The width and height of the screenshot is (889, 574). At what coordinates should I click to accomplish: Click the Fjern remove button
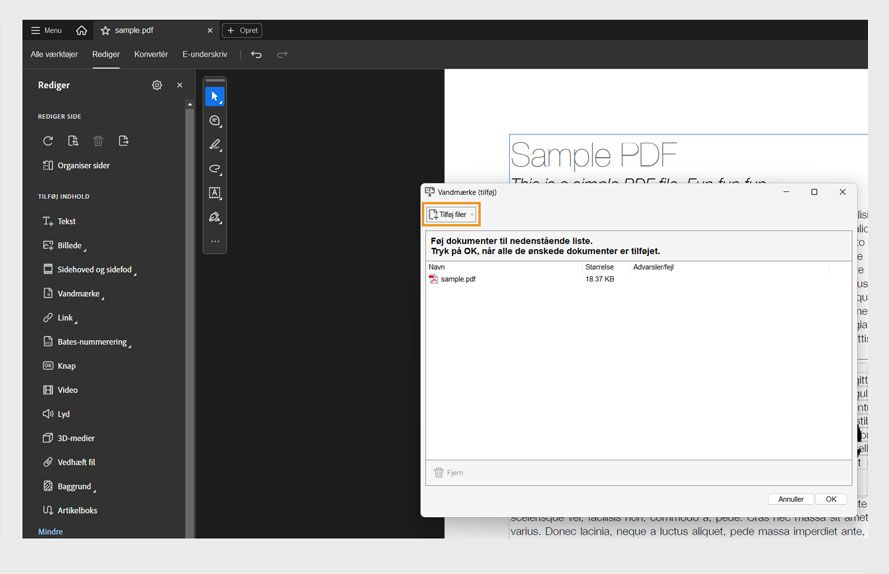tap(448, 472)
